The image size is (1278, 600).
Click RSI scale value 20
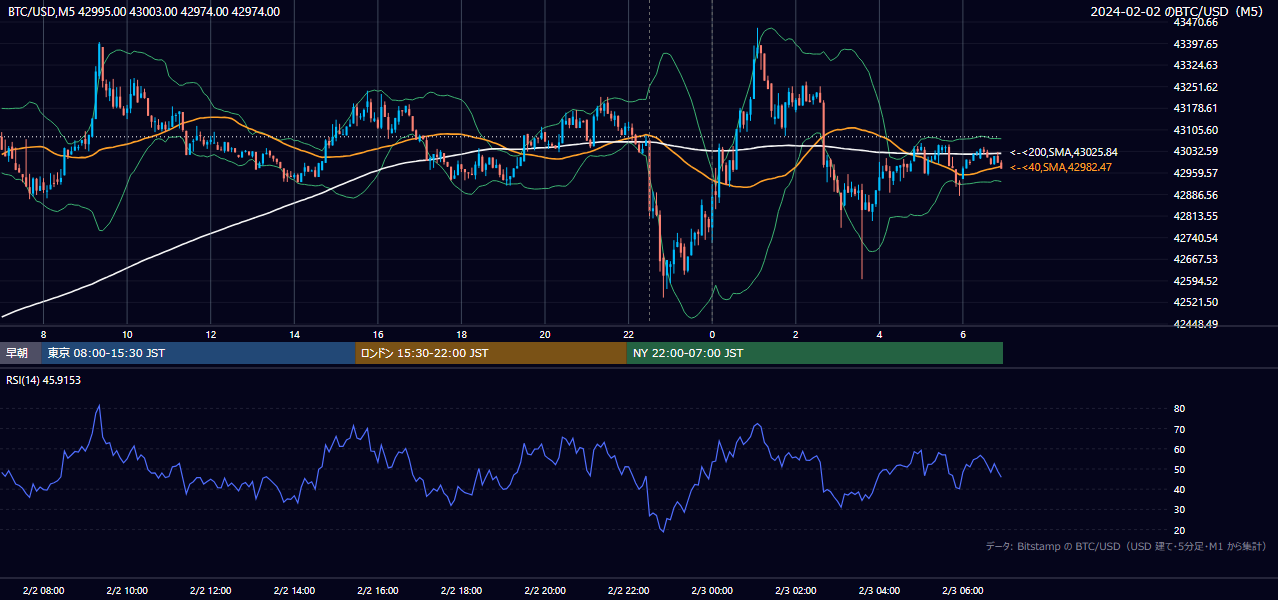[x=1179, y=530]
